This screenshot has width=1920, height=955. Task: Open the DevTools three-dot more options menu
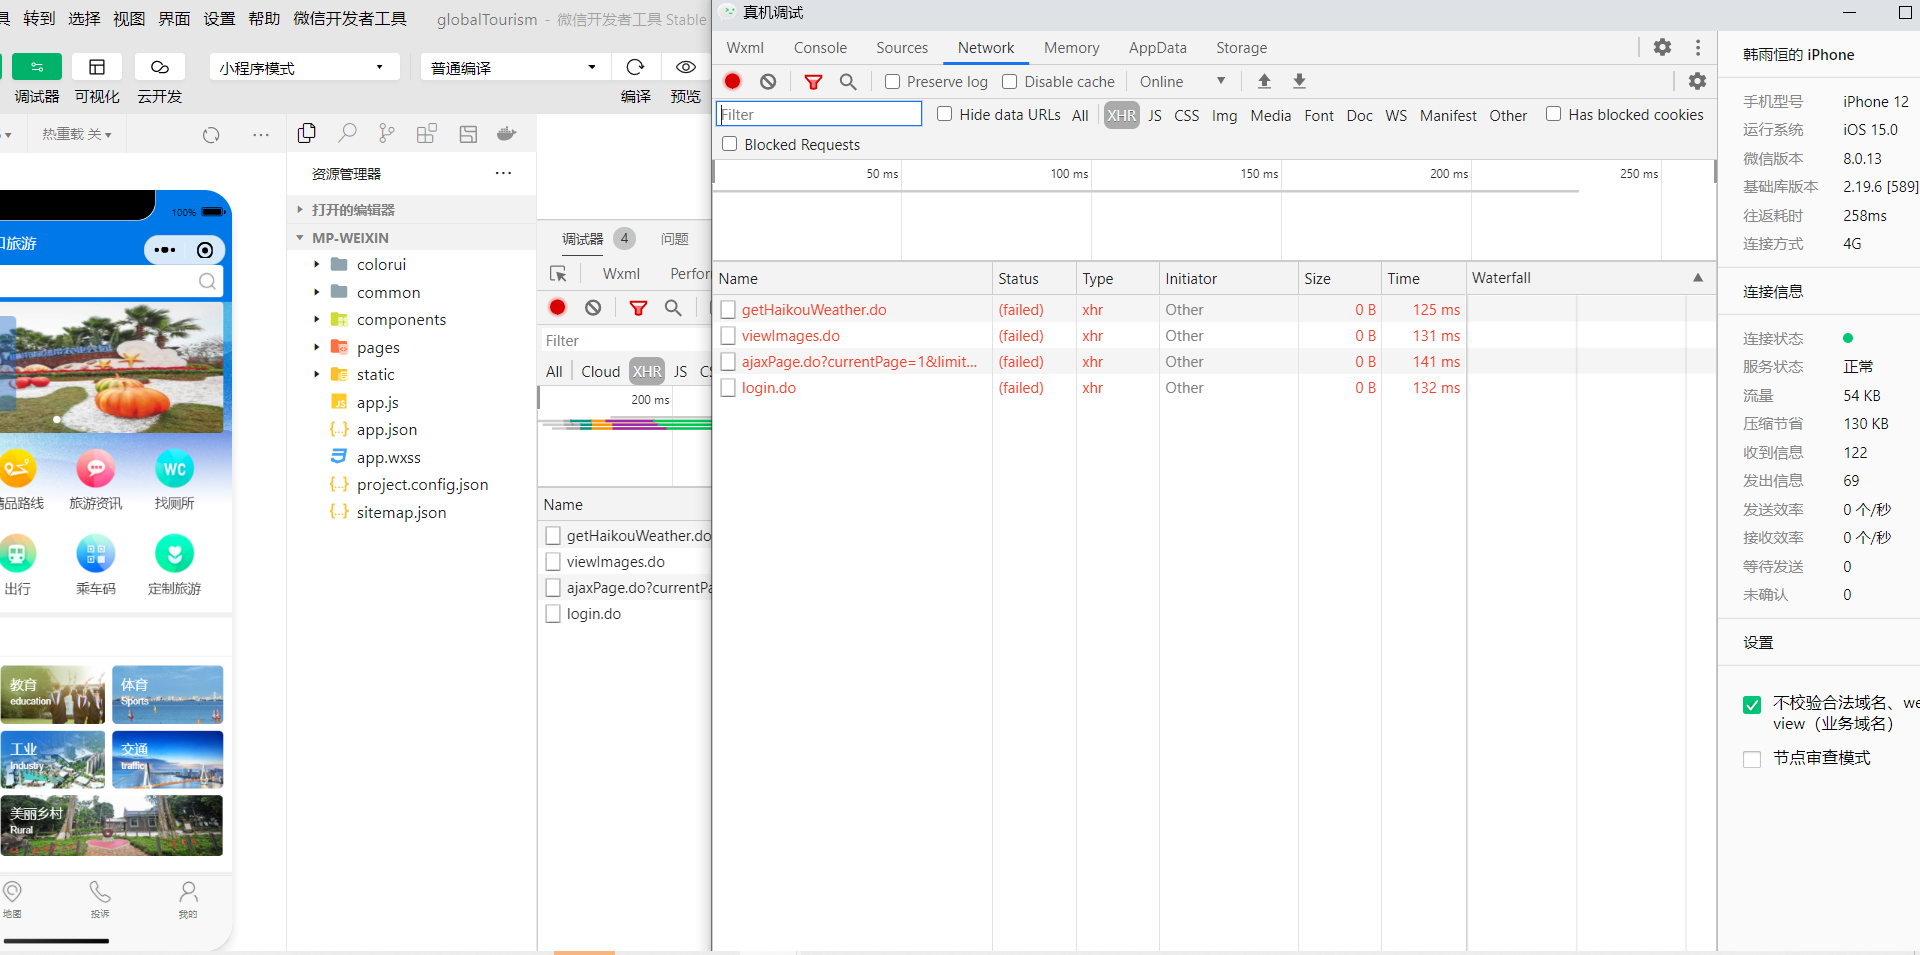coord(1698,47)
